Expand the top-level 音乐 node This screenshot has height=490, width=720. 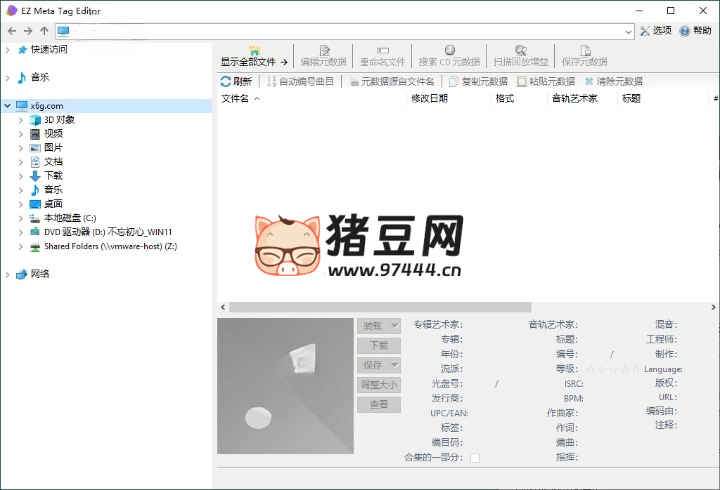tap(7, 78)
